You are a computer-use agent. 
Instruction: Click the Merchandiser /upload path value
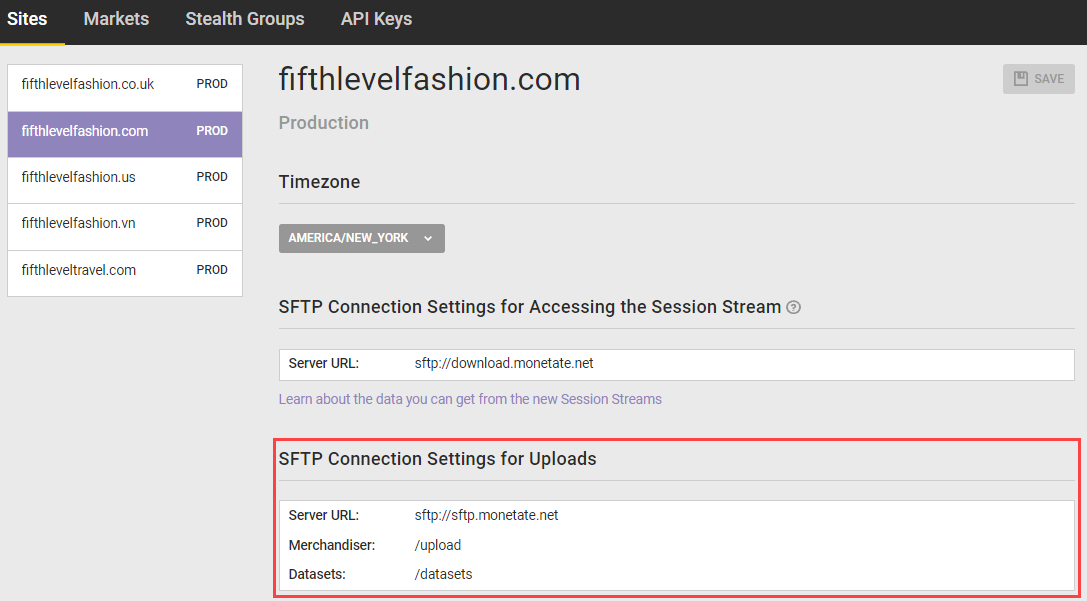438,545
